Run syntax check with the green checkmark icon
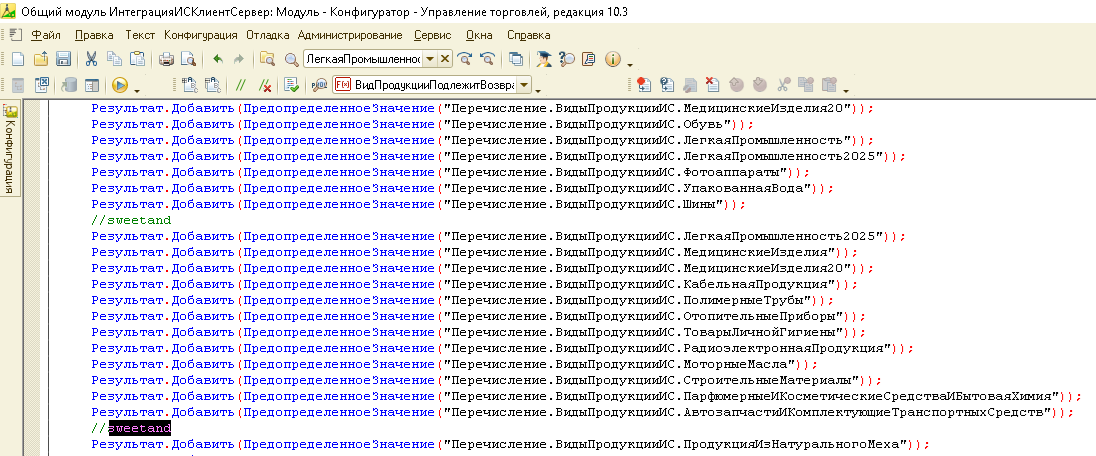 [292, 85]
